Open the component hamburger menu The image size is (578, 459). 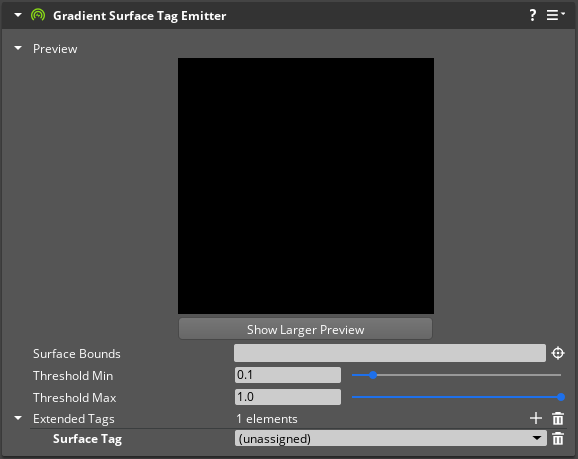[x=555, y=15]
